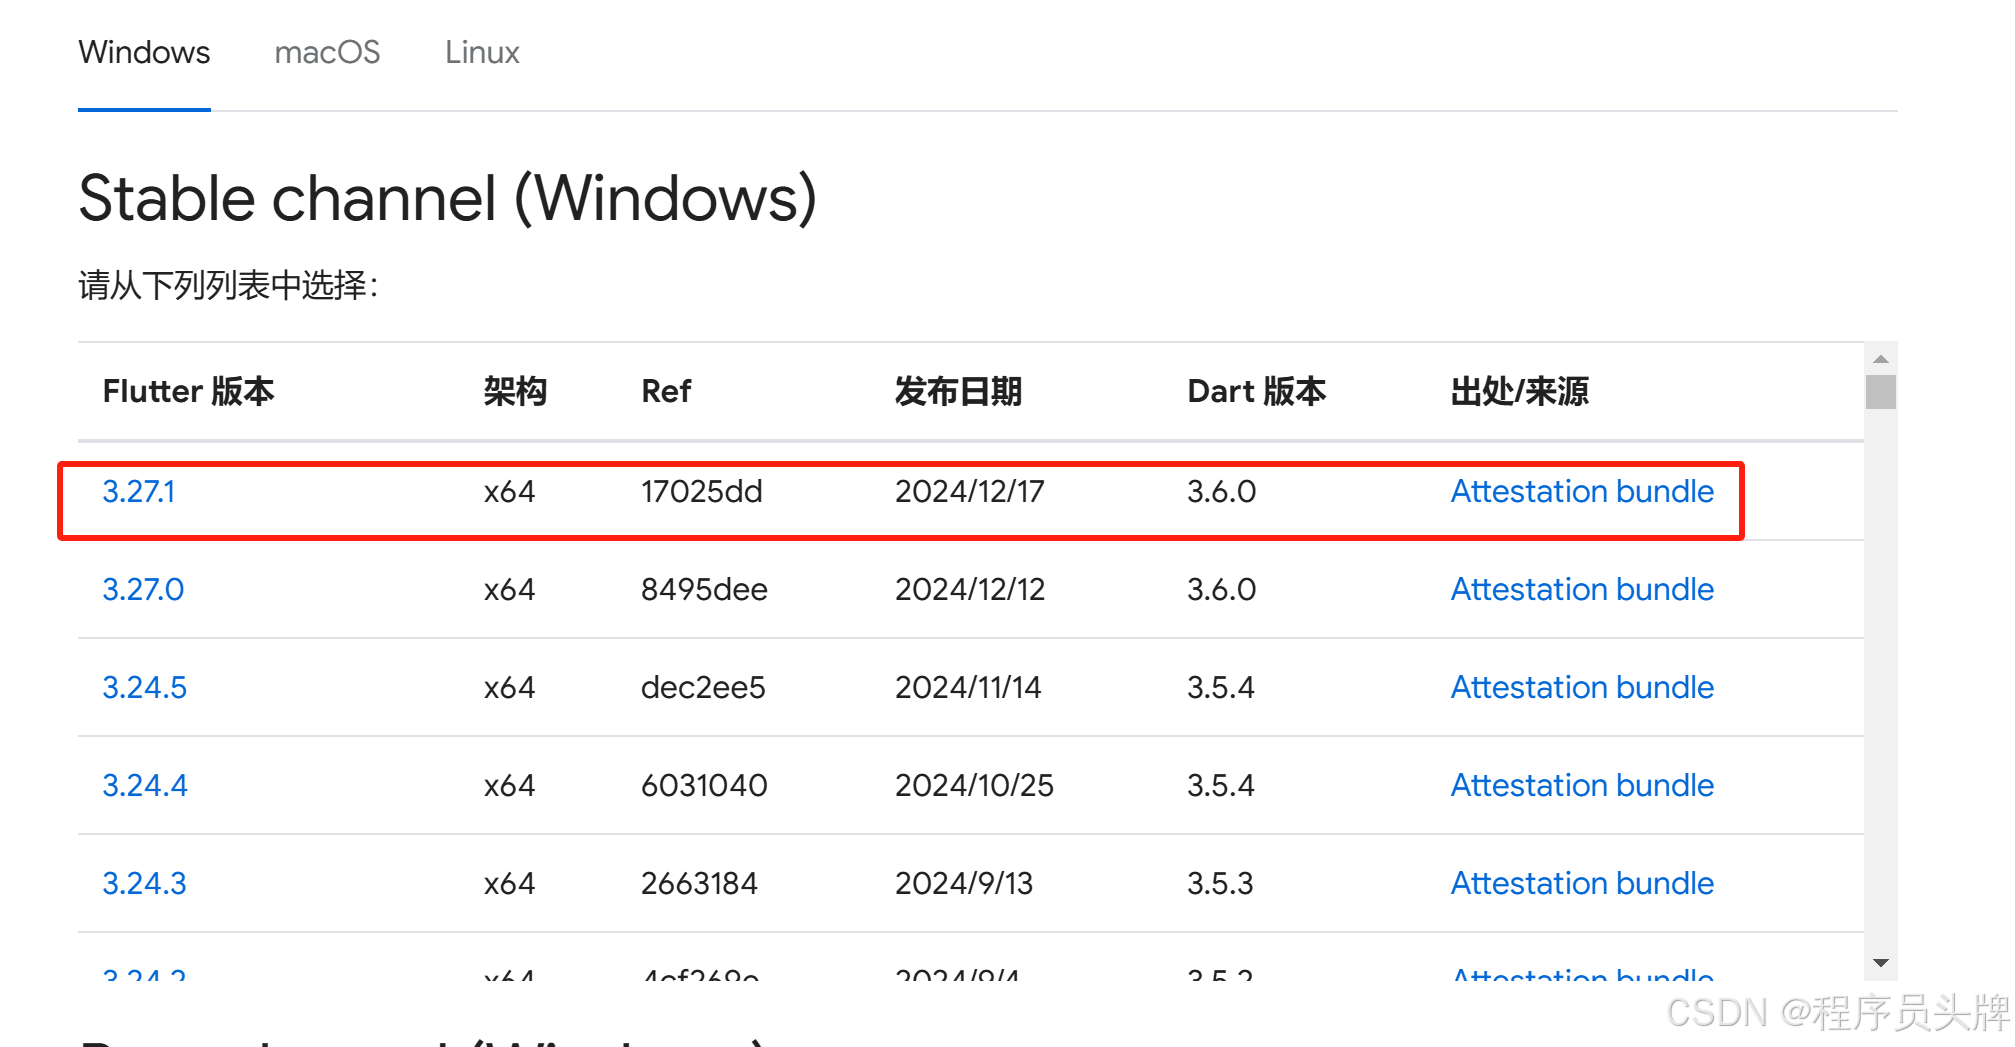The image size is (2015, 1047).
Task: Open Attestation bundle for version 3.24.4
Action: [x=1582, y=785]
